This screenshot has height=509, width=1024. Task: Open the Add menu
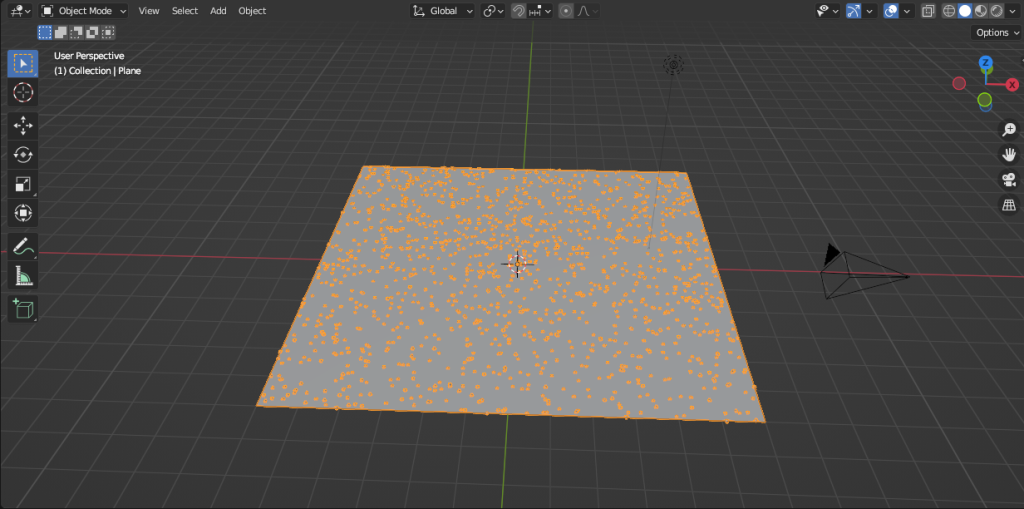point(218,11)
